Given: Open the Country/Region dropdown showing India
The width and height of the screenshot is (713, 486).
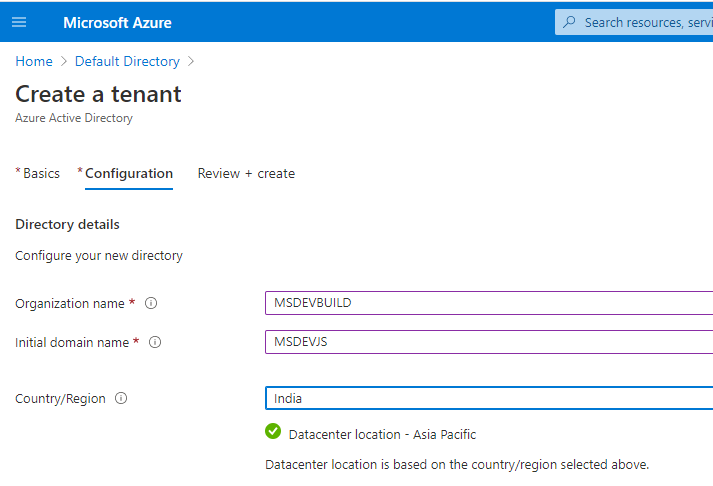Looking at the screenshot, I should click(x=488, y=398).
